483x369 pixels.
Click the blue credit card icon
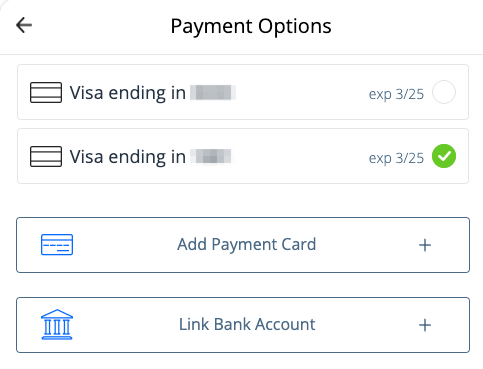[57, 245]
